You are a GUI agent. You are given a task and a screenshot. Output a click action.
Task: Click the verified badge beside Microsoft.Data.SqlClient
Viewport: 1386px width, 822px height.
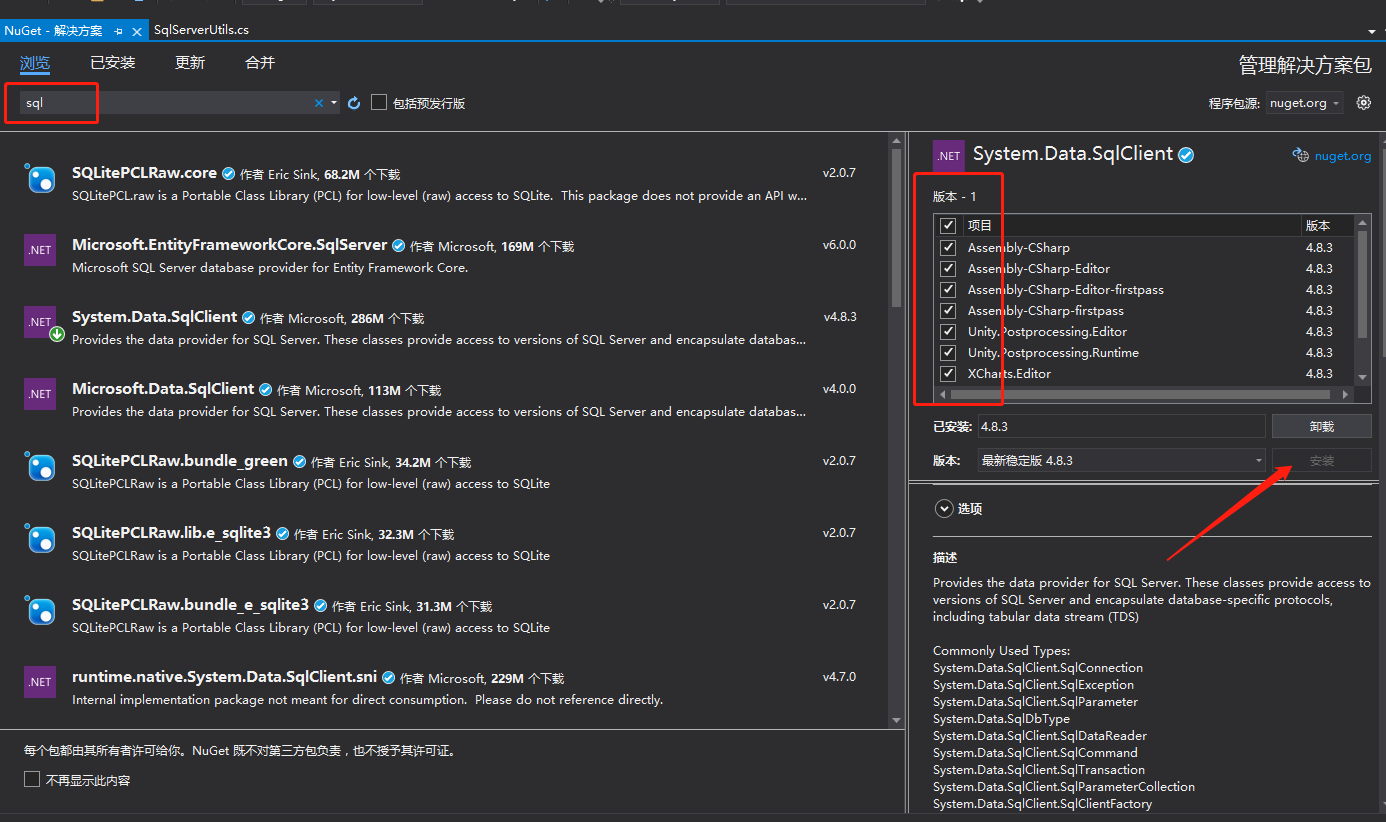click(265, 389)
